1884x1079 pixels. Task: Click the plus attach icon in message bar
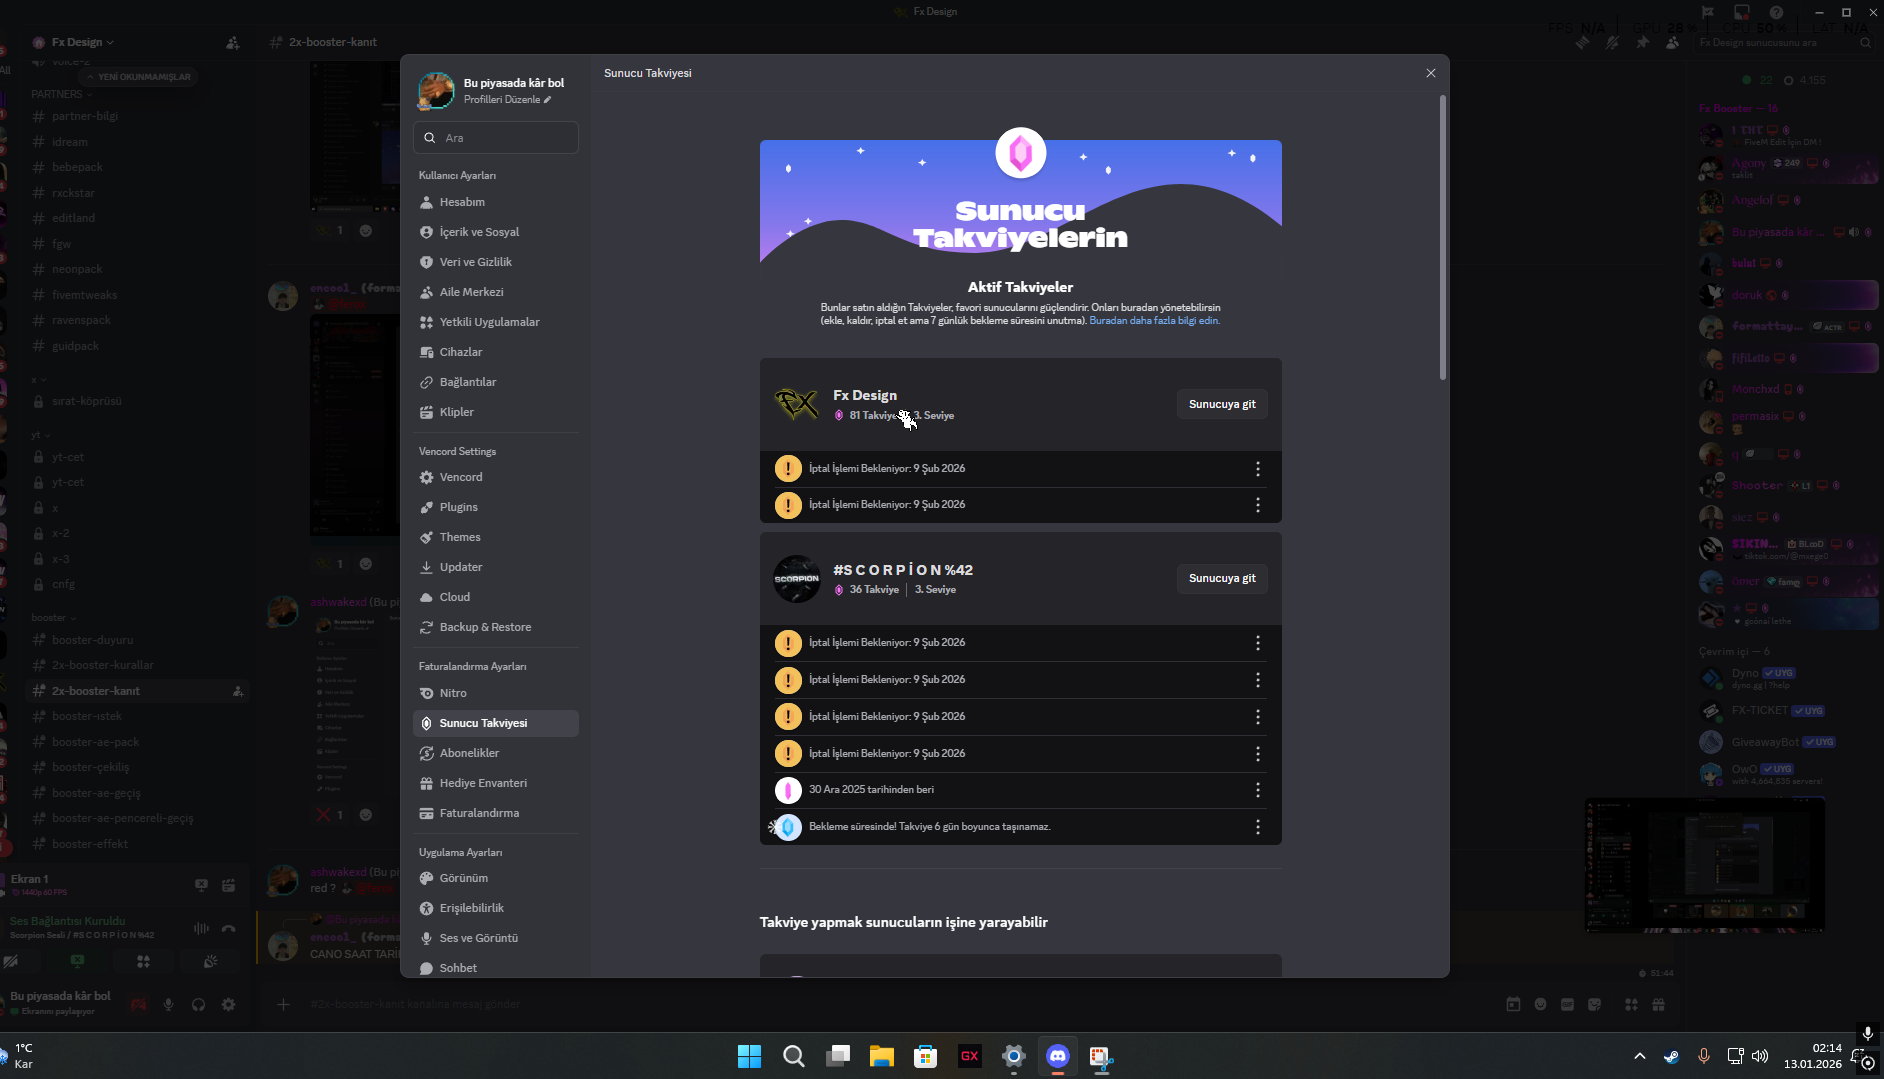coord(283,1004)
